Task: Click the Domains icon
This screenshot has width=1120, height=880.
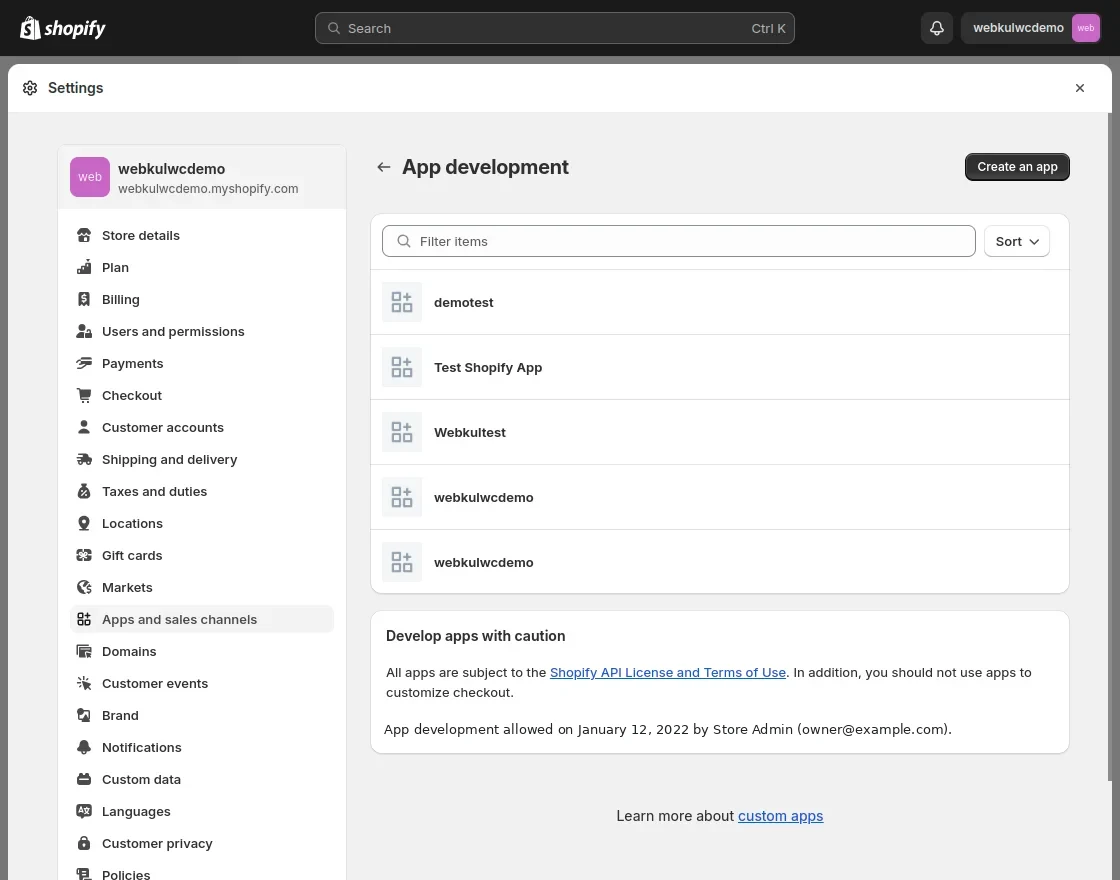Action: click(x=84, y=651)
